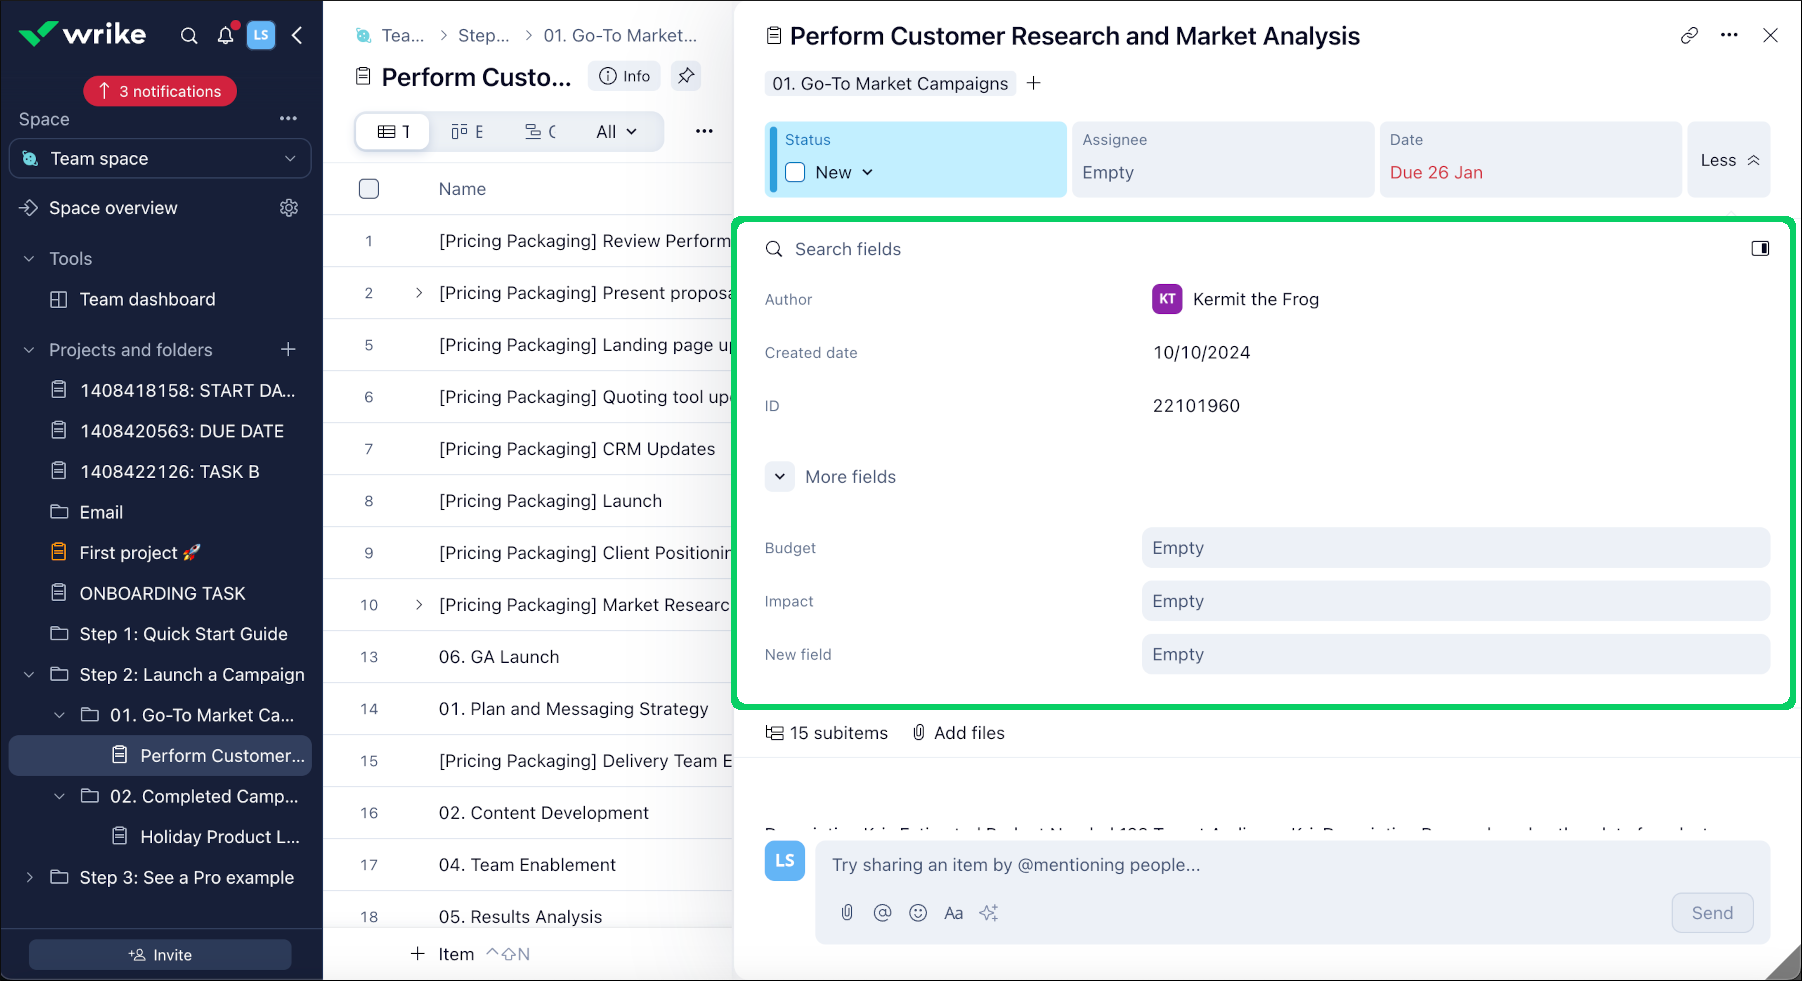The width and height of the screenshot is (1802, 981).
Task: Copy task link using chain icon
Action: (x=1689, y=36)
